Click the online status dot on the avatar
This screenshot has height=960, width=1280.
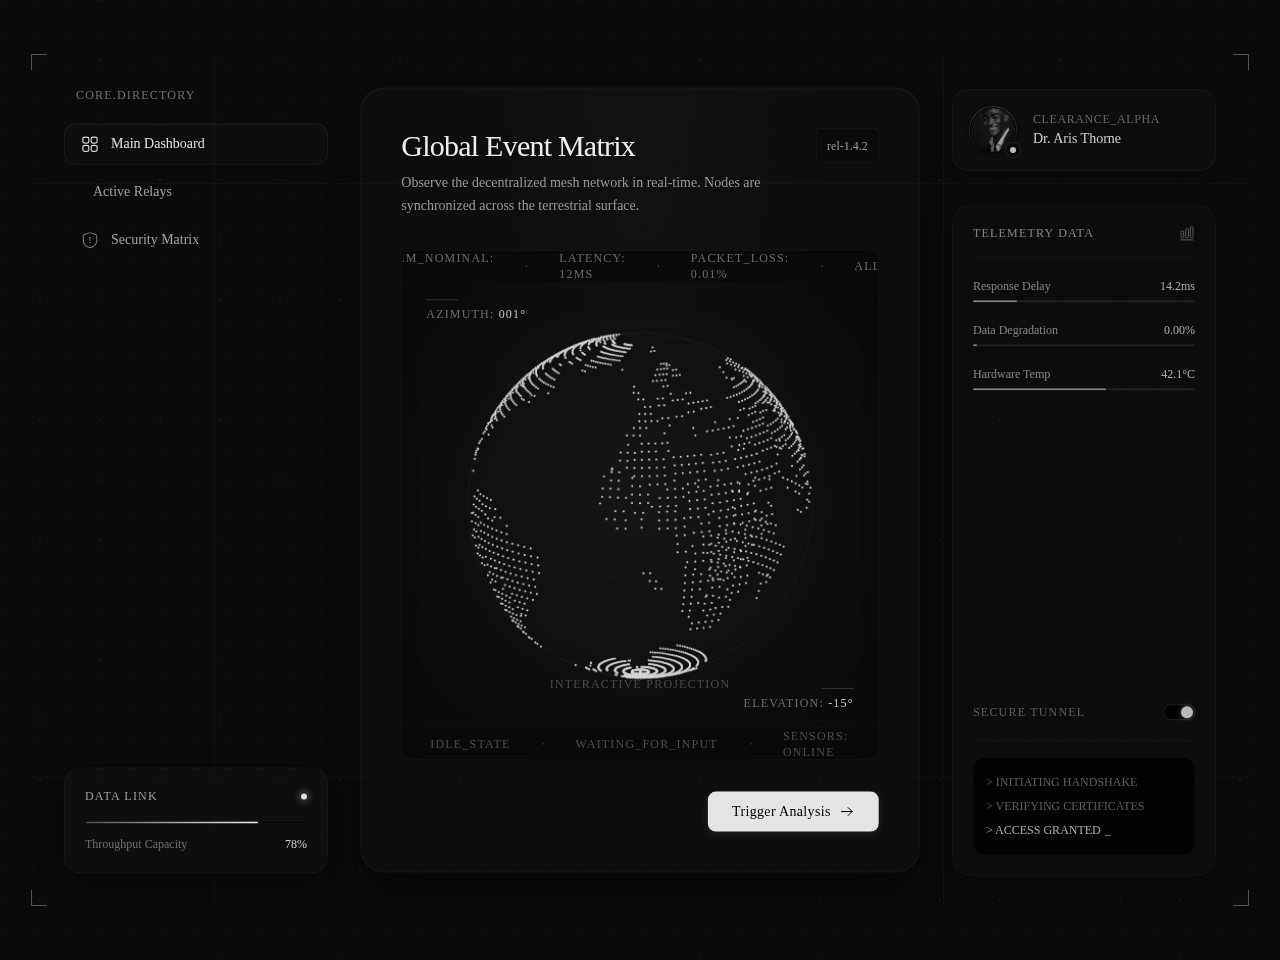(x=1013, y=150)
